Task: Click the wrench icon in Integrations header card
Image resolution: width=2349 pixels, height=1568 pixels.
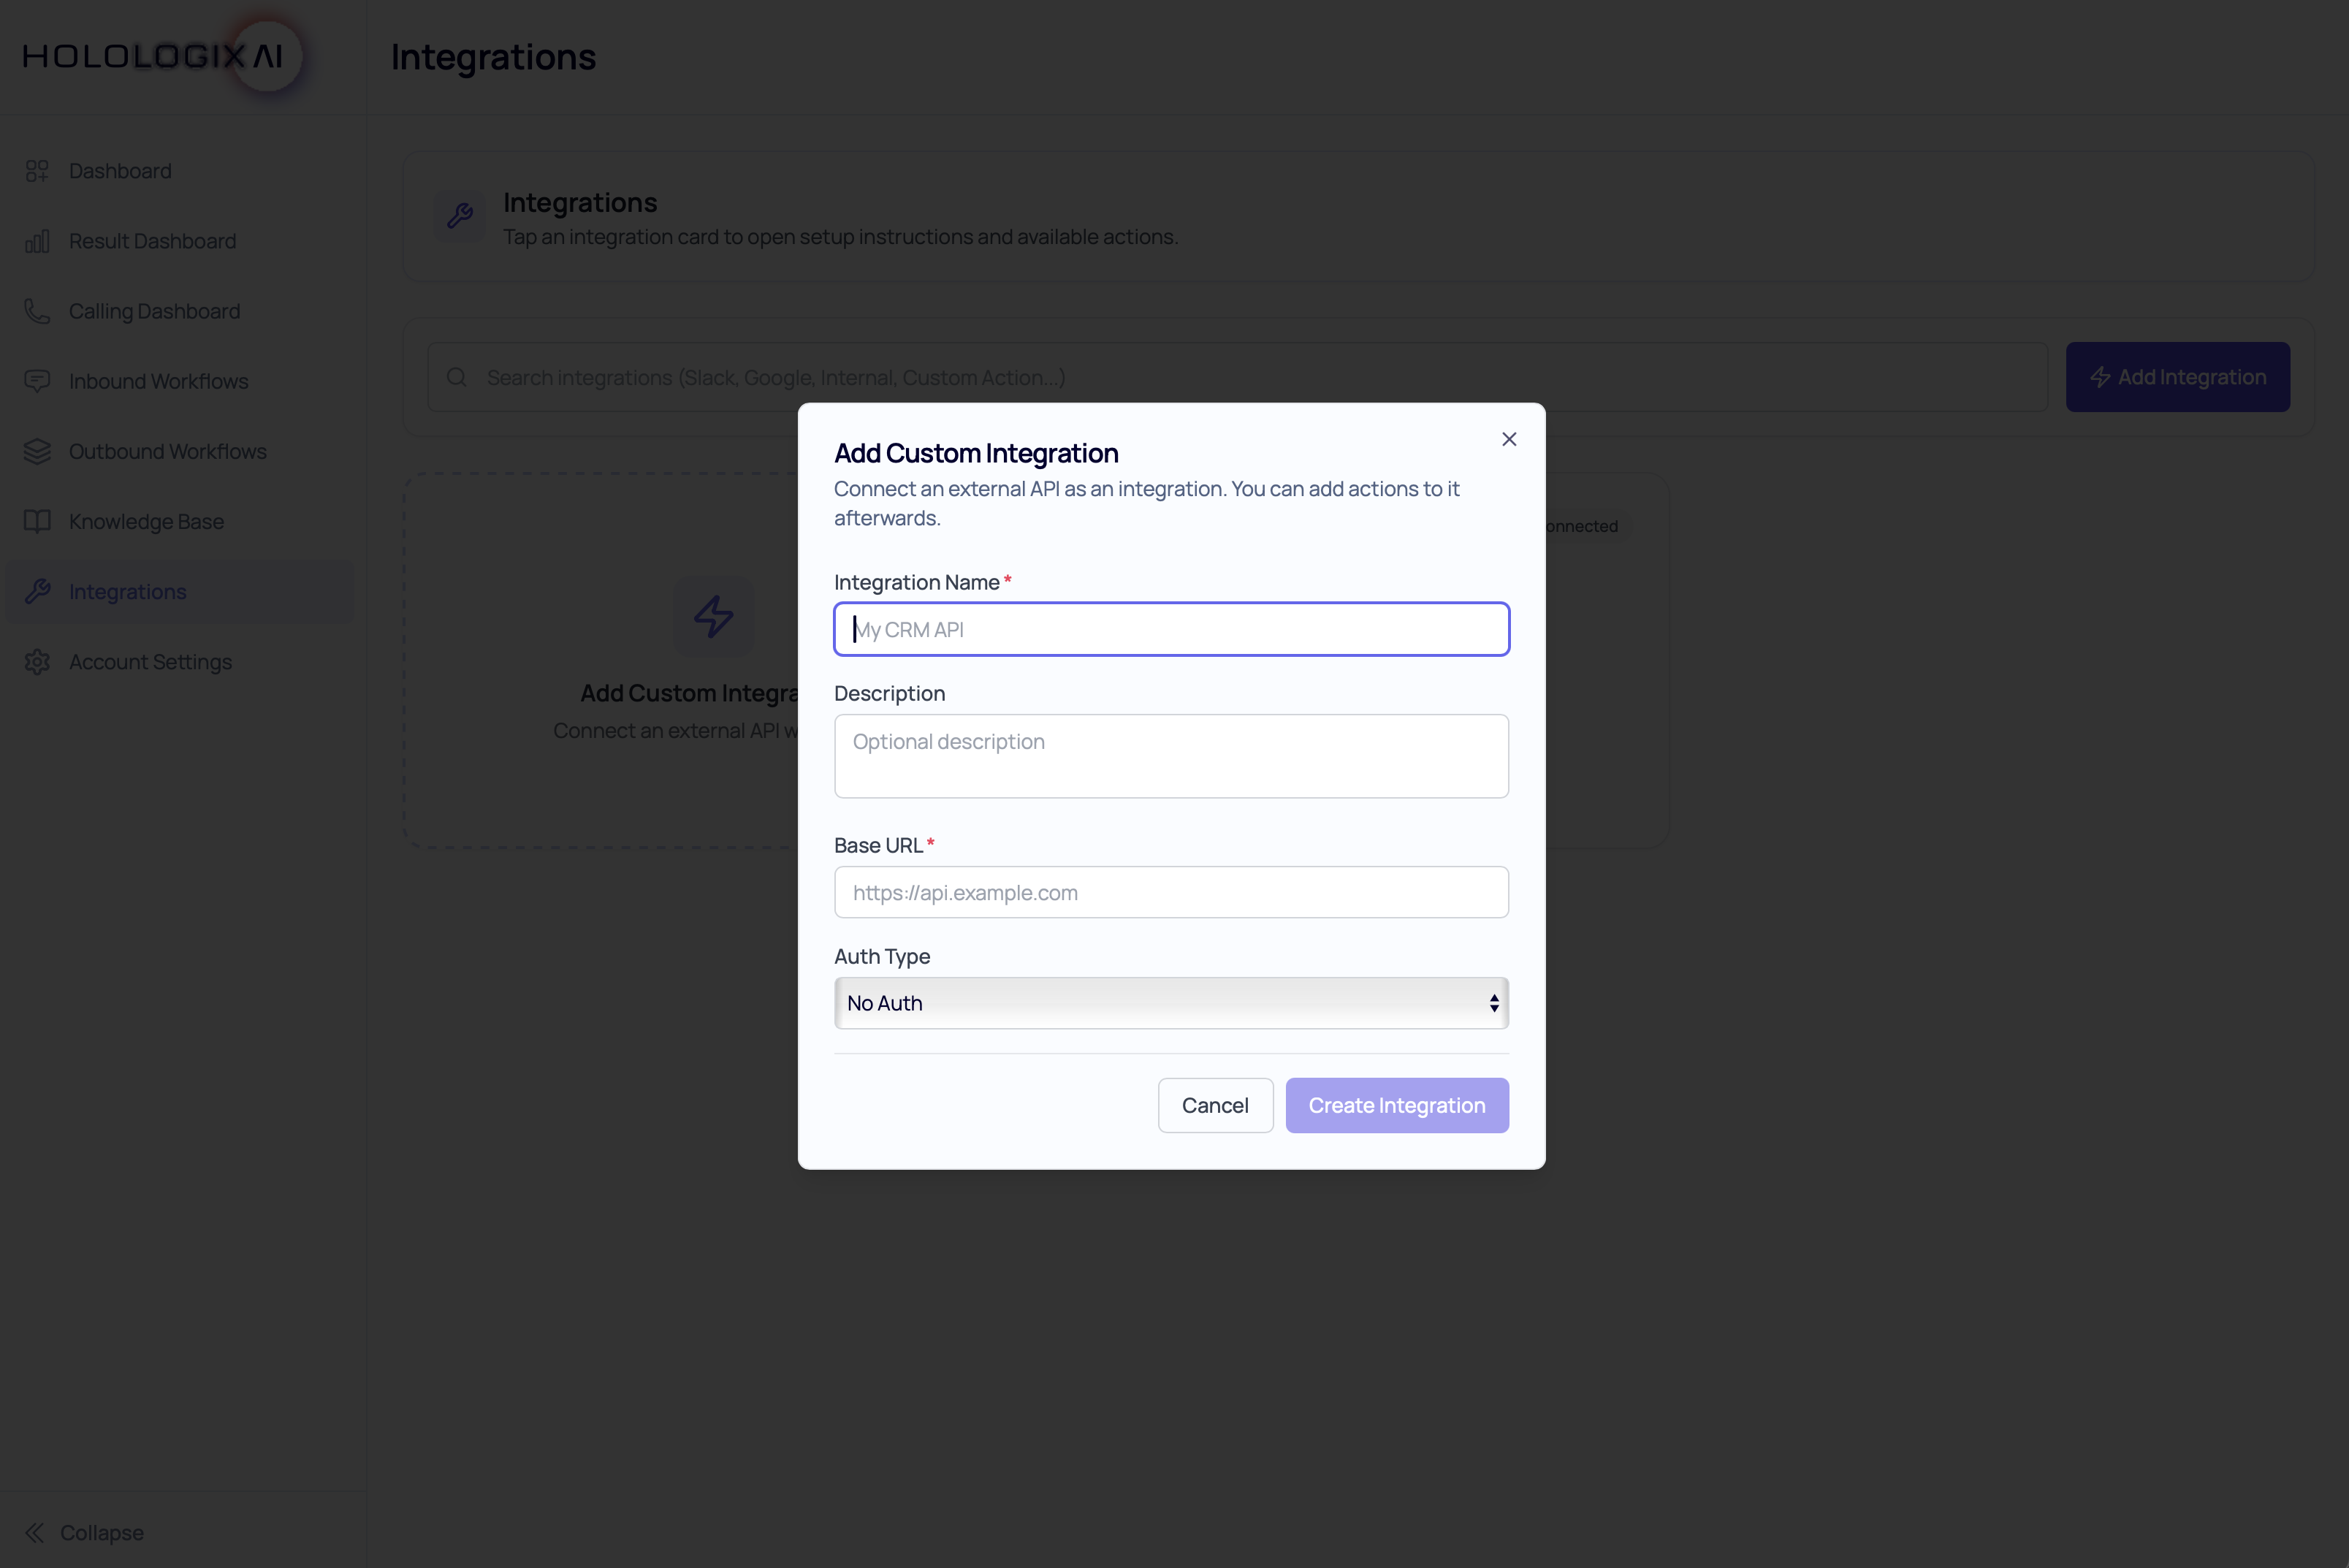Action: tap(460, 215)
